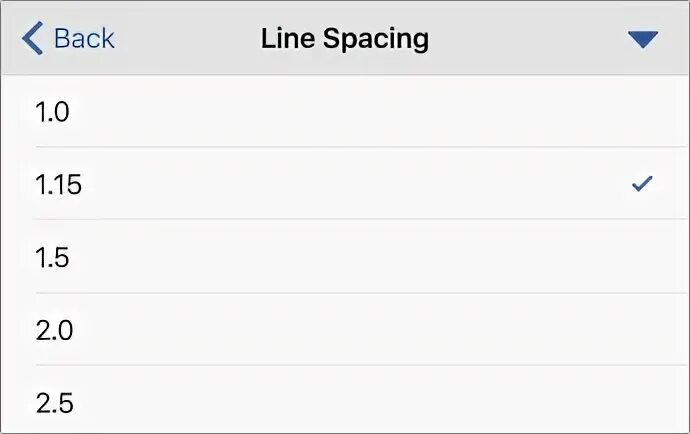This screenshot has width=690, height=434.
Task: Tap the blank right side of the 1.5 row
Action: point(600,257)
